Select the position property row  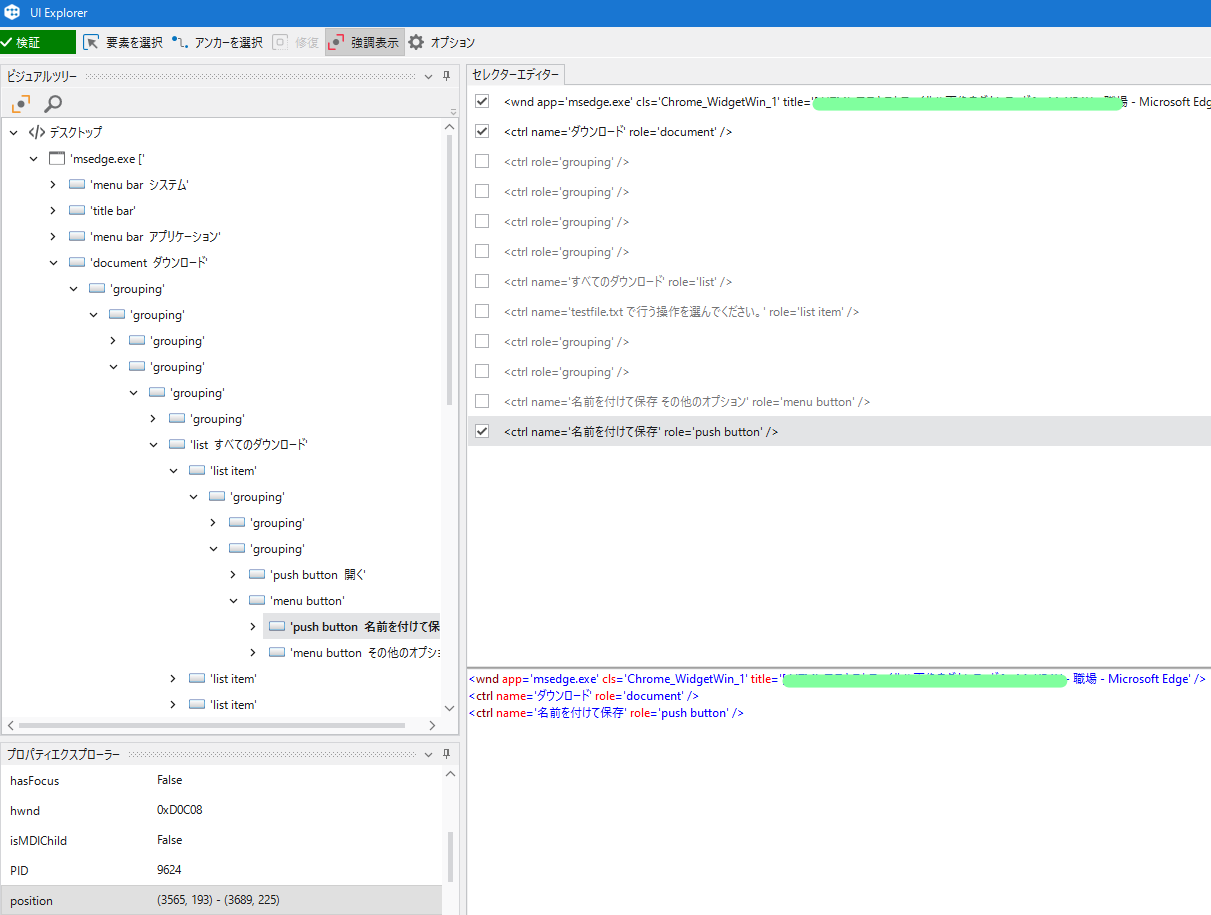click(220, 900)
